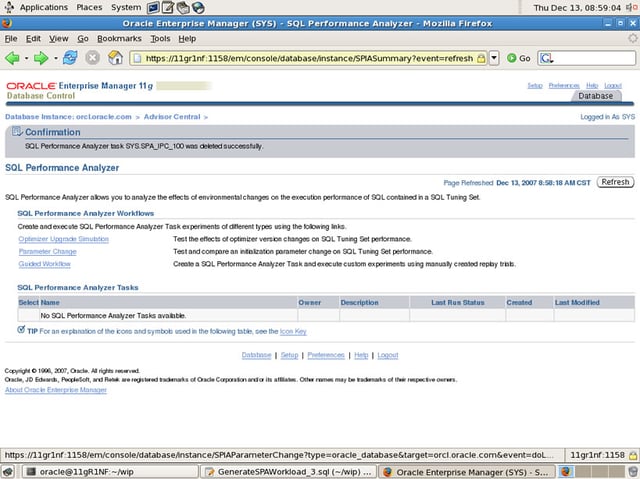This screenshot has width=640, height=479.
Task: Focus the web search input field
Action: [594, 58]
